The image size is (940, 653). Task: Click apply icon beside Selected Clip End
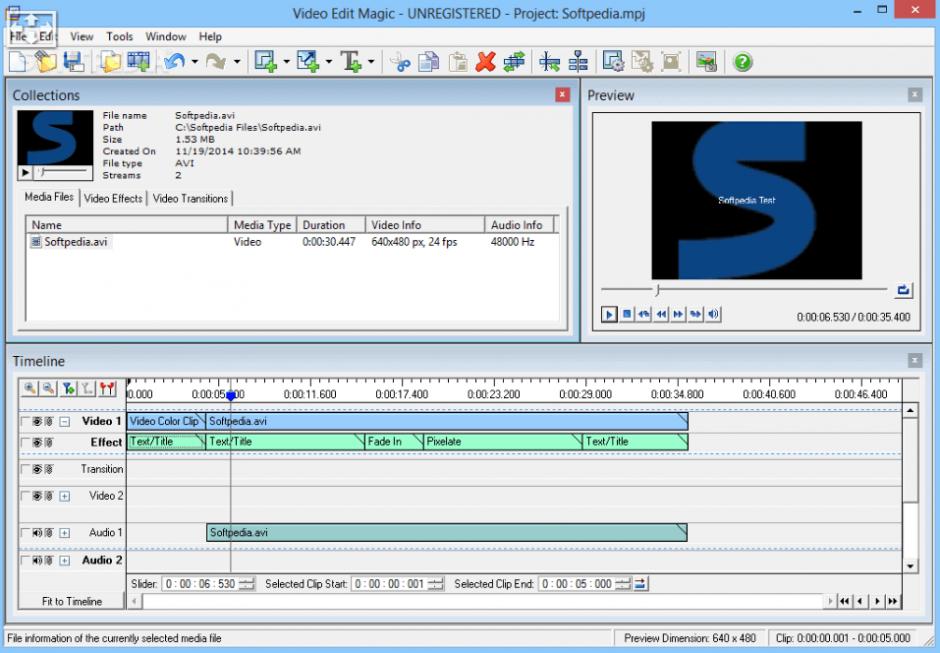640,583
